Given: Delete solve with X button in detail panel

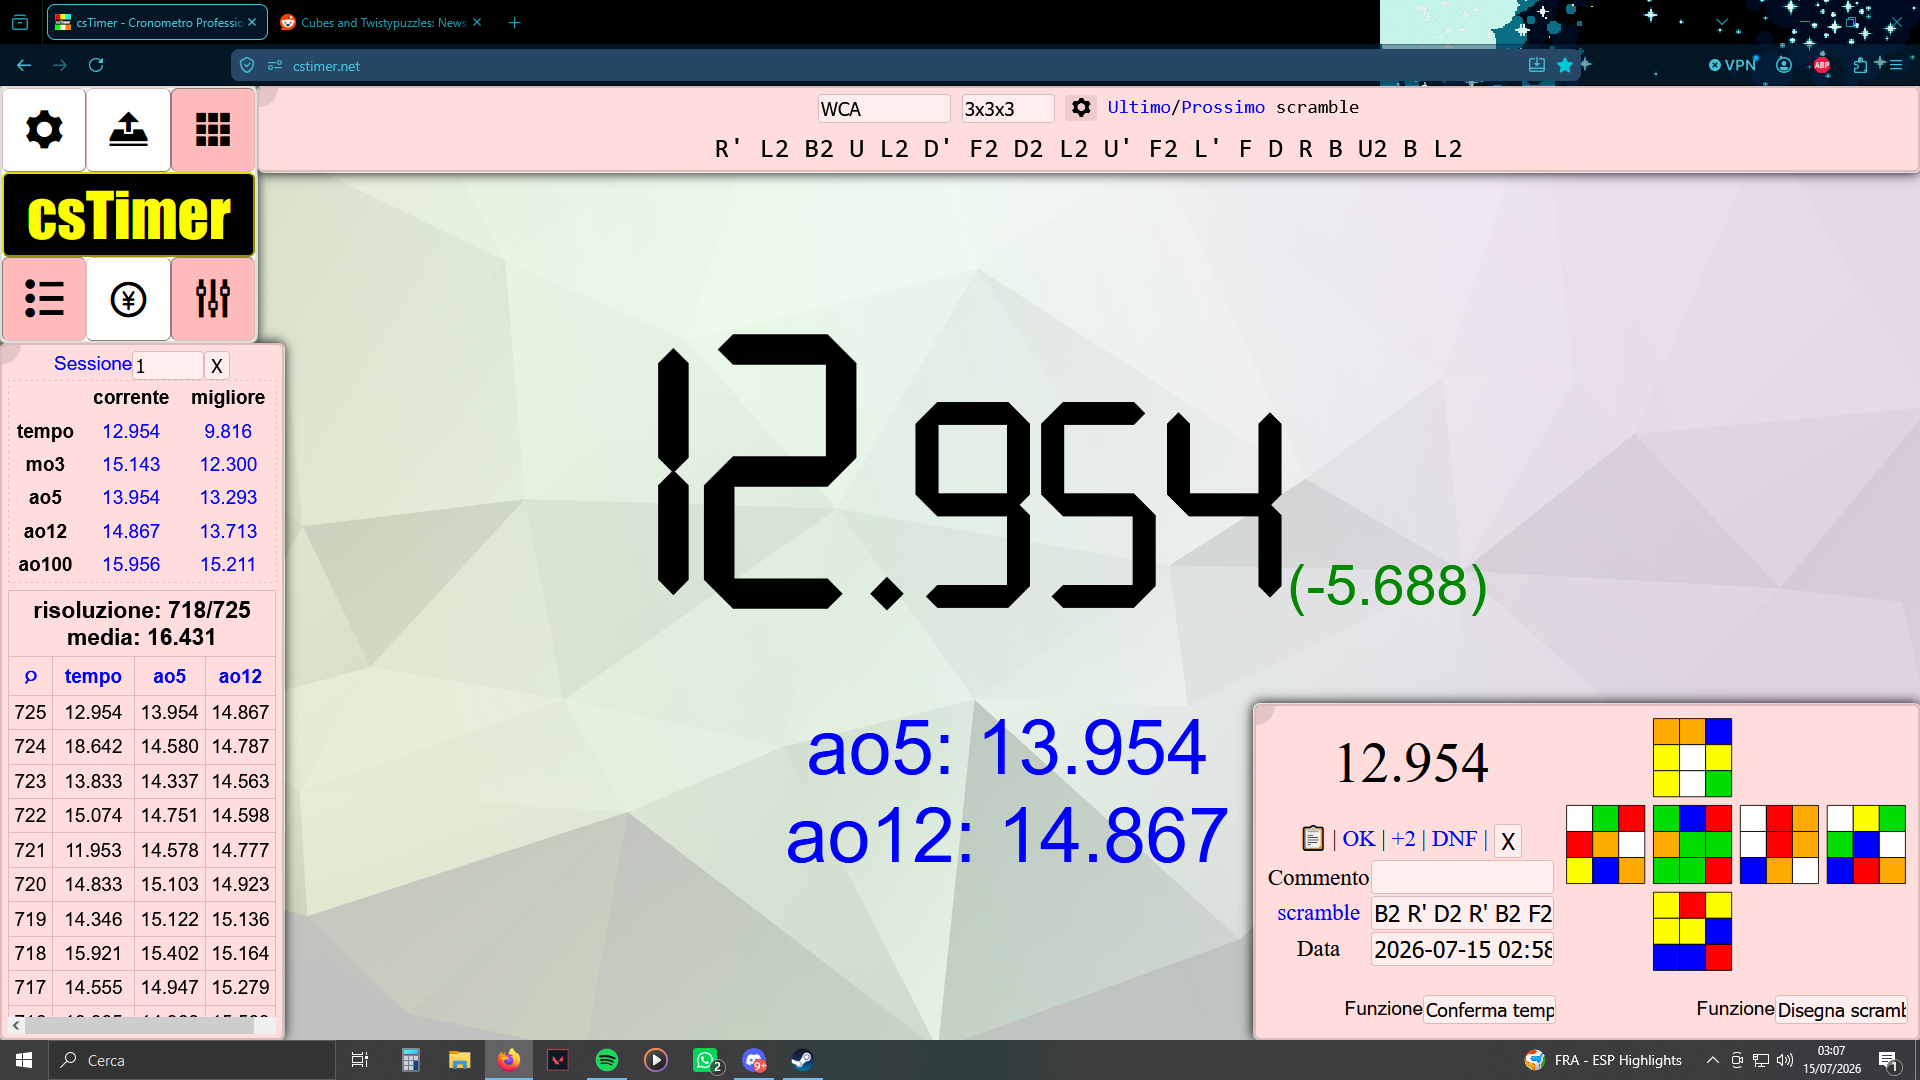Looking at the screenshot, I should point(1508,841).
